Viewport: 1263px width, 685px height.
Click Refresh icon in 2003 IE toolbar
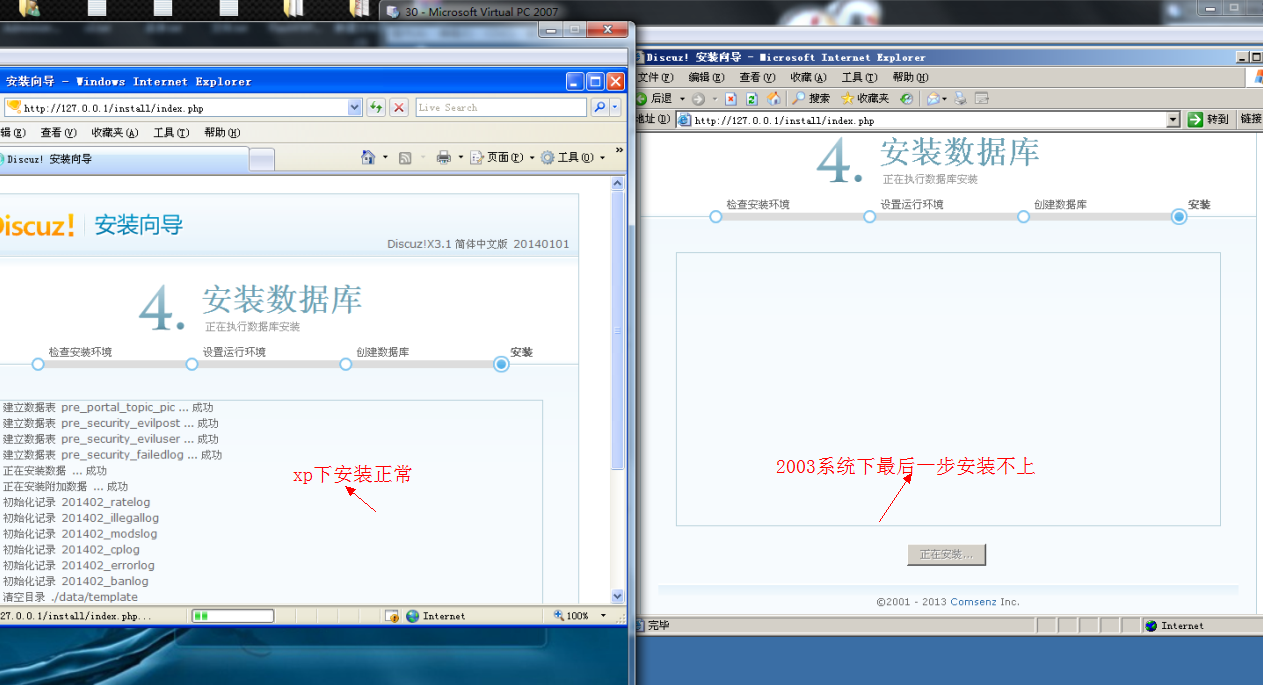pyautogui.click(x=752, y=99)
